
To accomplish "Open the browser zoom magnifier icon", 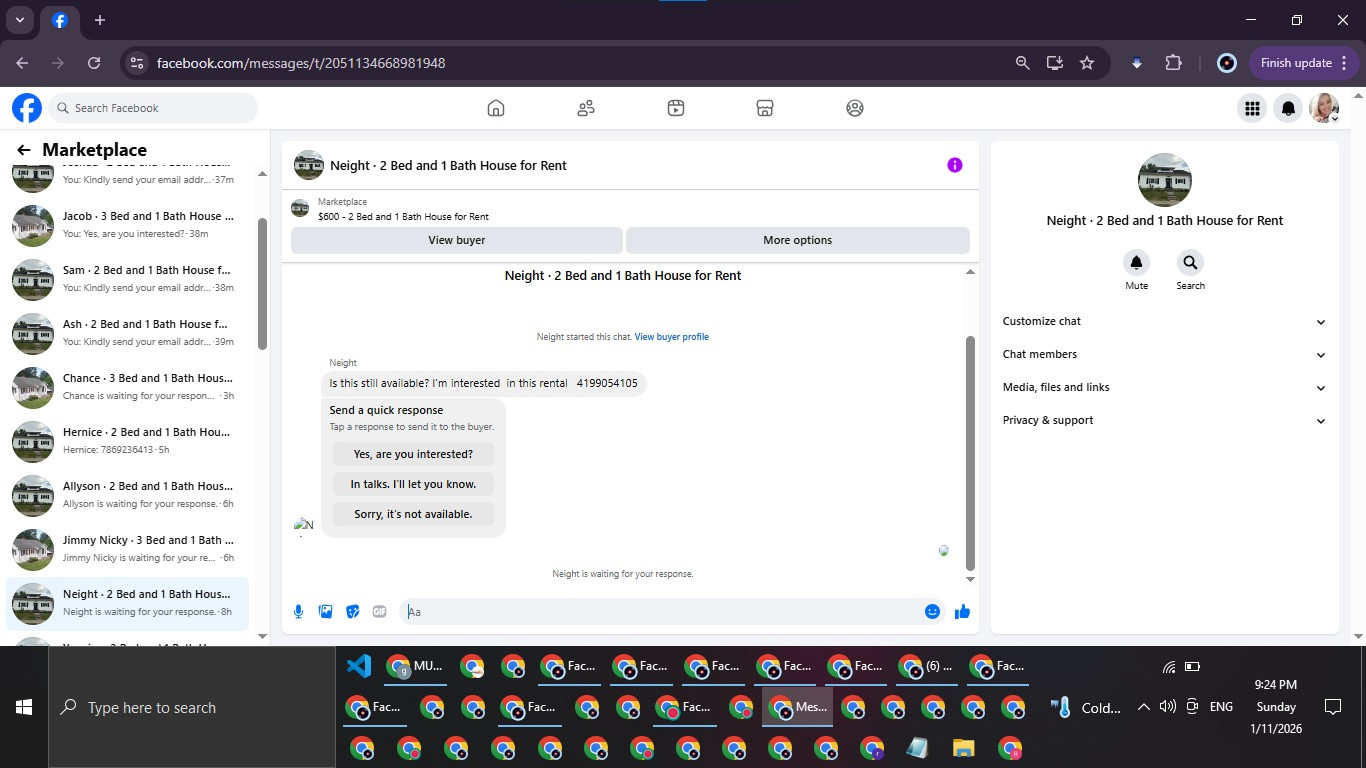I will pyautogui.click(x=1022, y=63).
